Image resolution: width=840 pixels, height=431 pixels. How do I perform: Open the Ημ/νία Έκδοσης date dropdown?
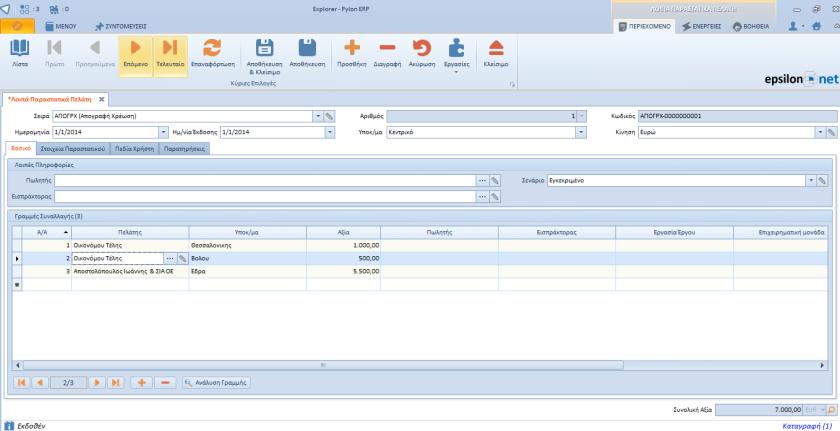[329, 132]
